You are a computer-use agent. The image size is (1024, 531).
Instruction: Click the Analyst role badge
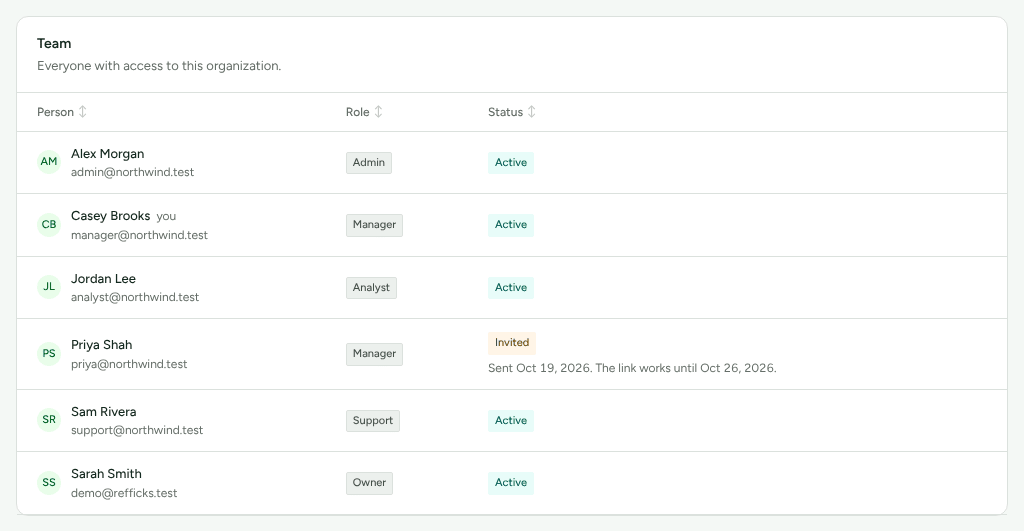[371, 287]
